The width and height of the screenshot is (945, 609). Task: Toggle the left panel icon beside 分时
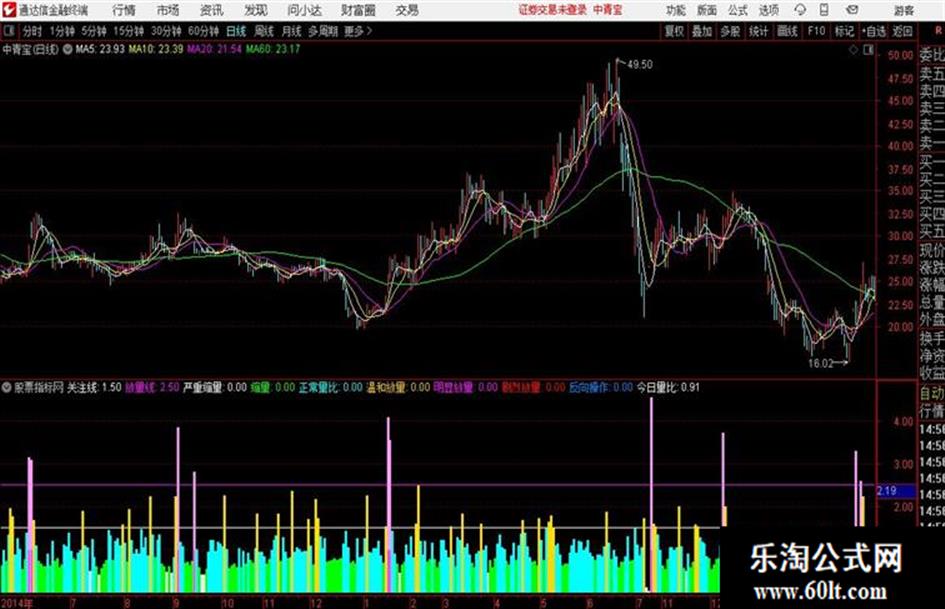pos(8,31)
